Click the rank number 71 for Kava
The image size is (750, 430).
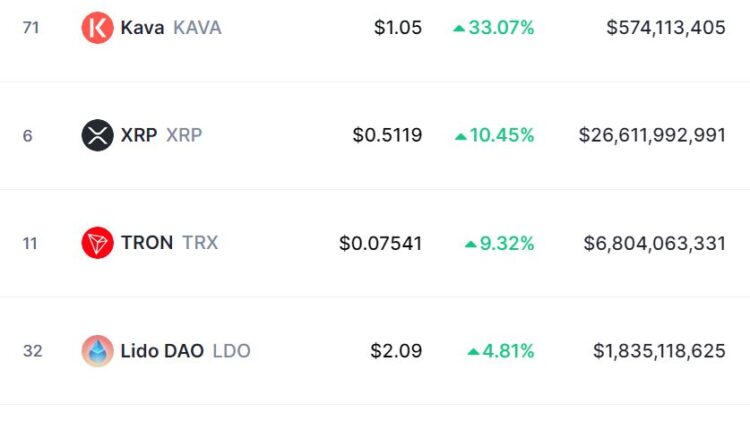point(31,28)
